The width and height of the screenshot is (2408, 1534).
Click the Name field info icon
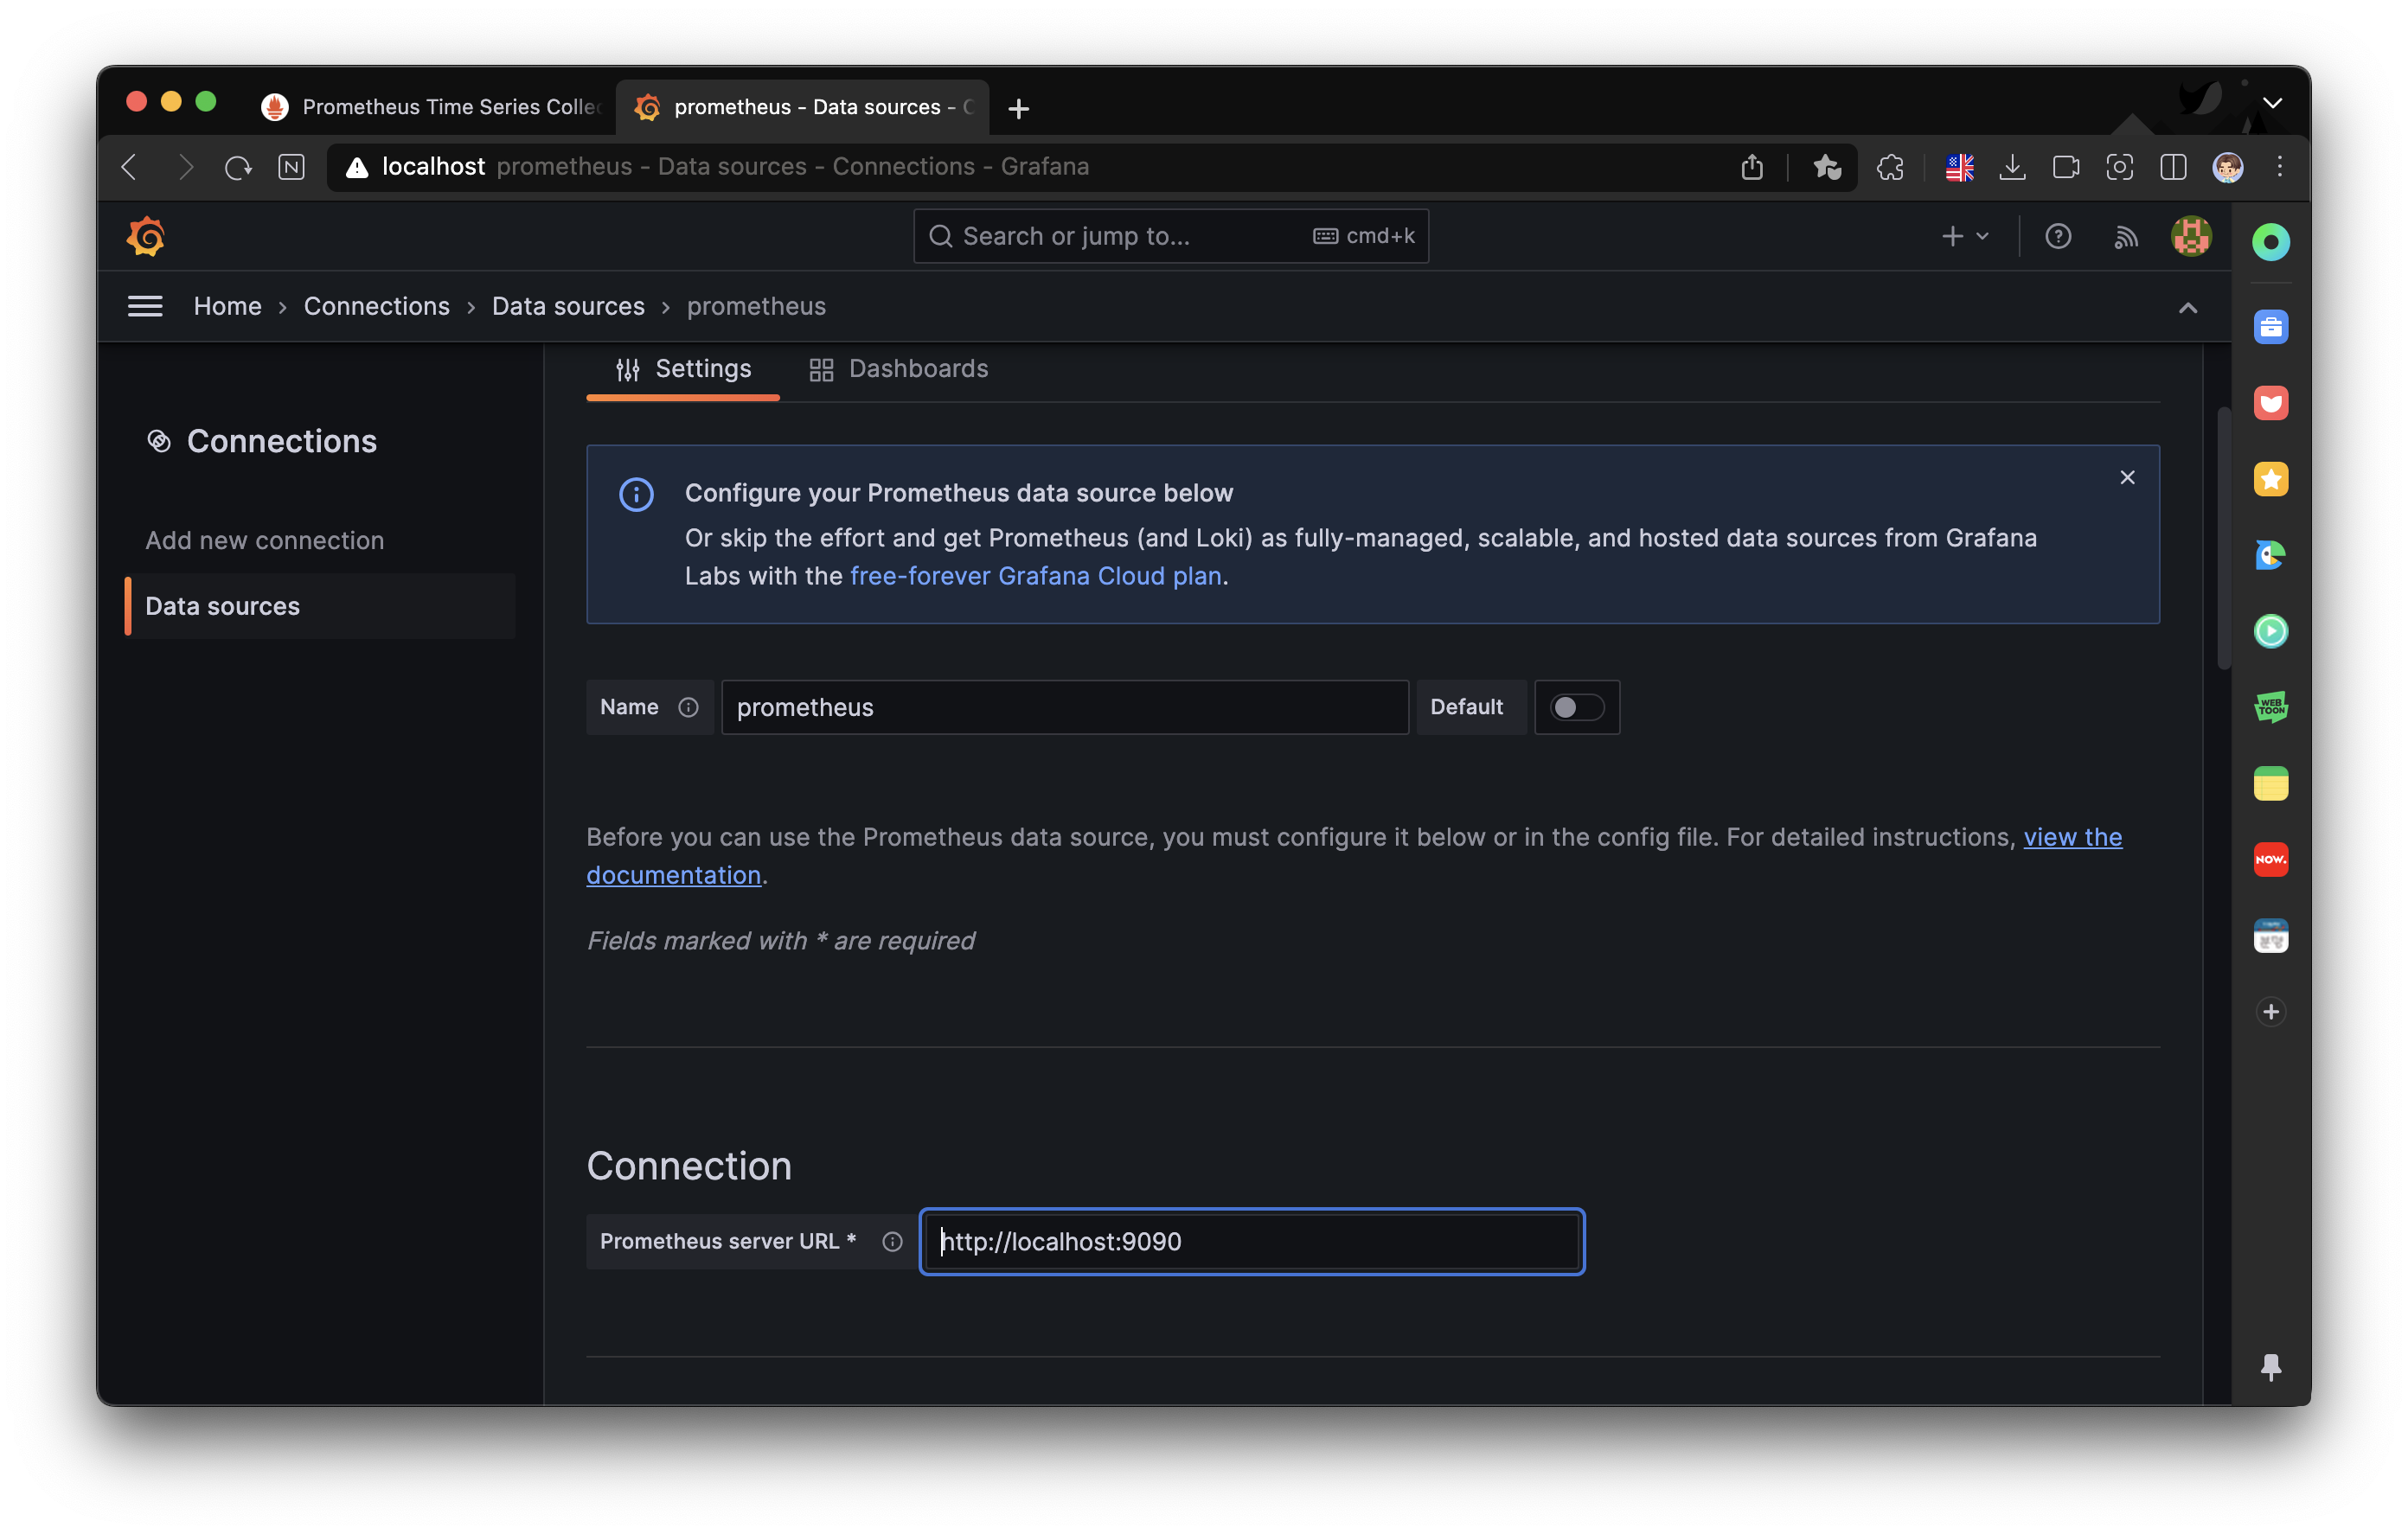(x=688, y=708)
